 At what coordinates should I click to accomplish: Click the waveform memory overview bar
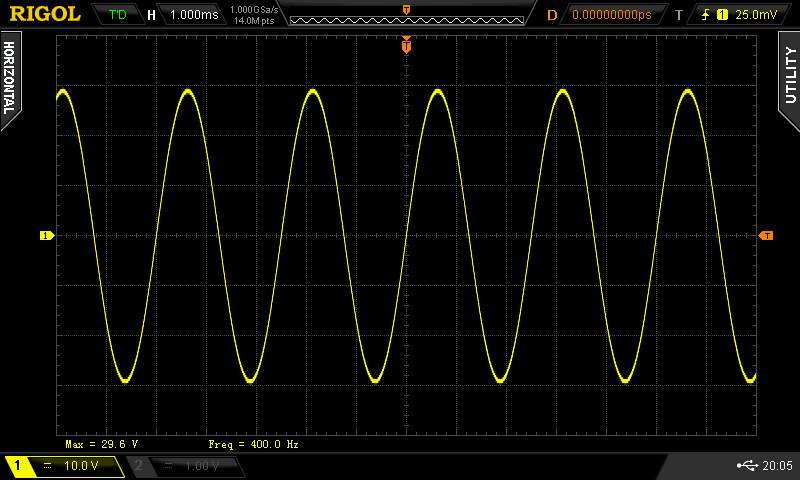click(405, 15)
